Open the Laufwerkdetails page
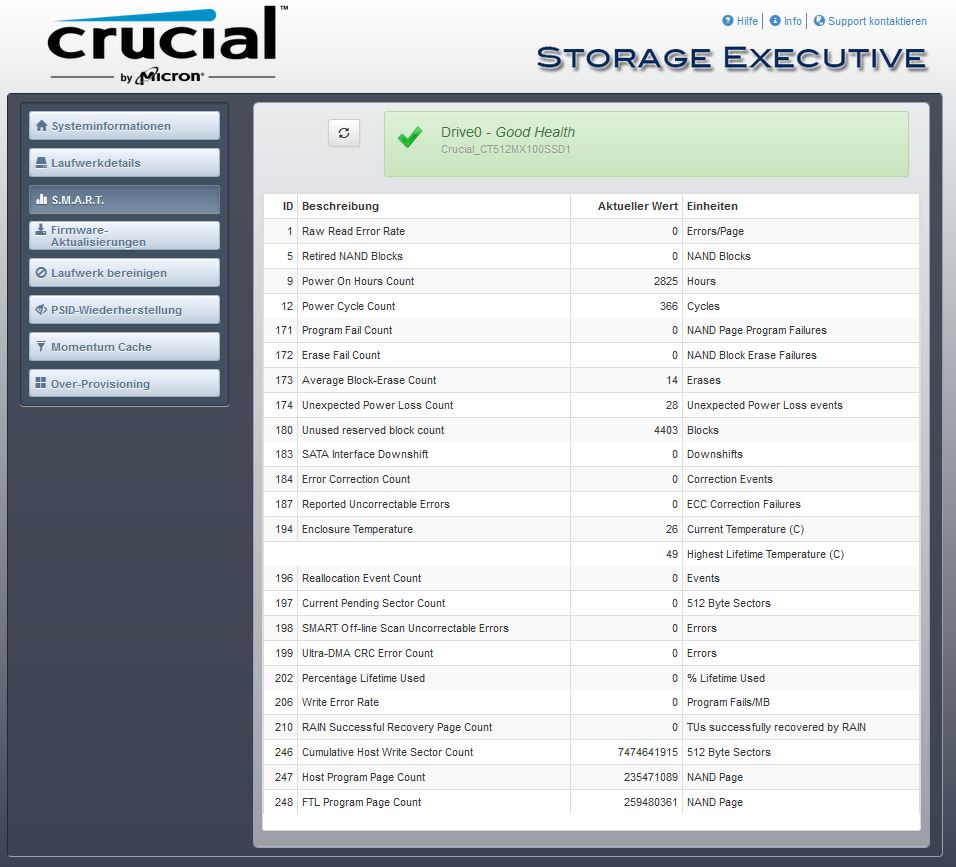The width and height of the screenshot is (956, 867). pos(124,163)
